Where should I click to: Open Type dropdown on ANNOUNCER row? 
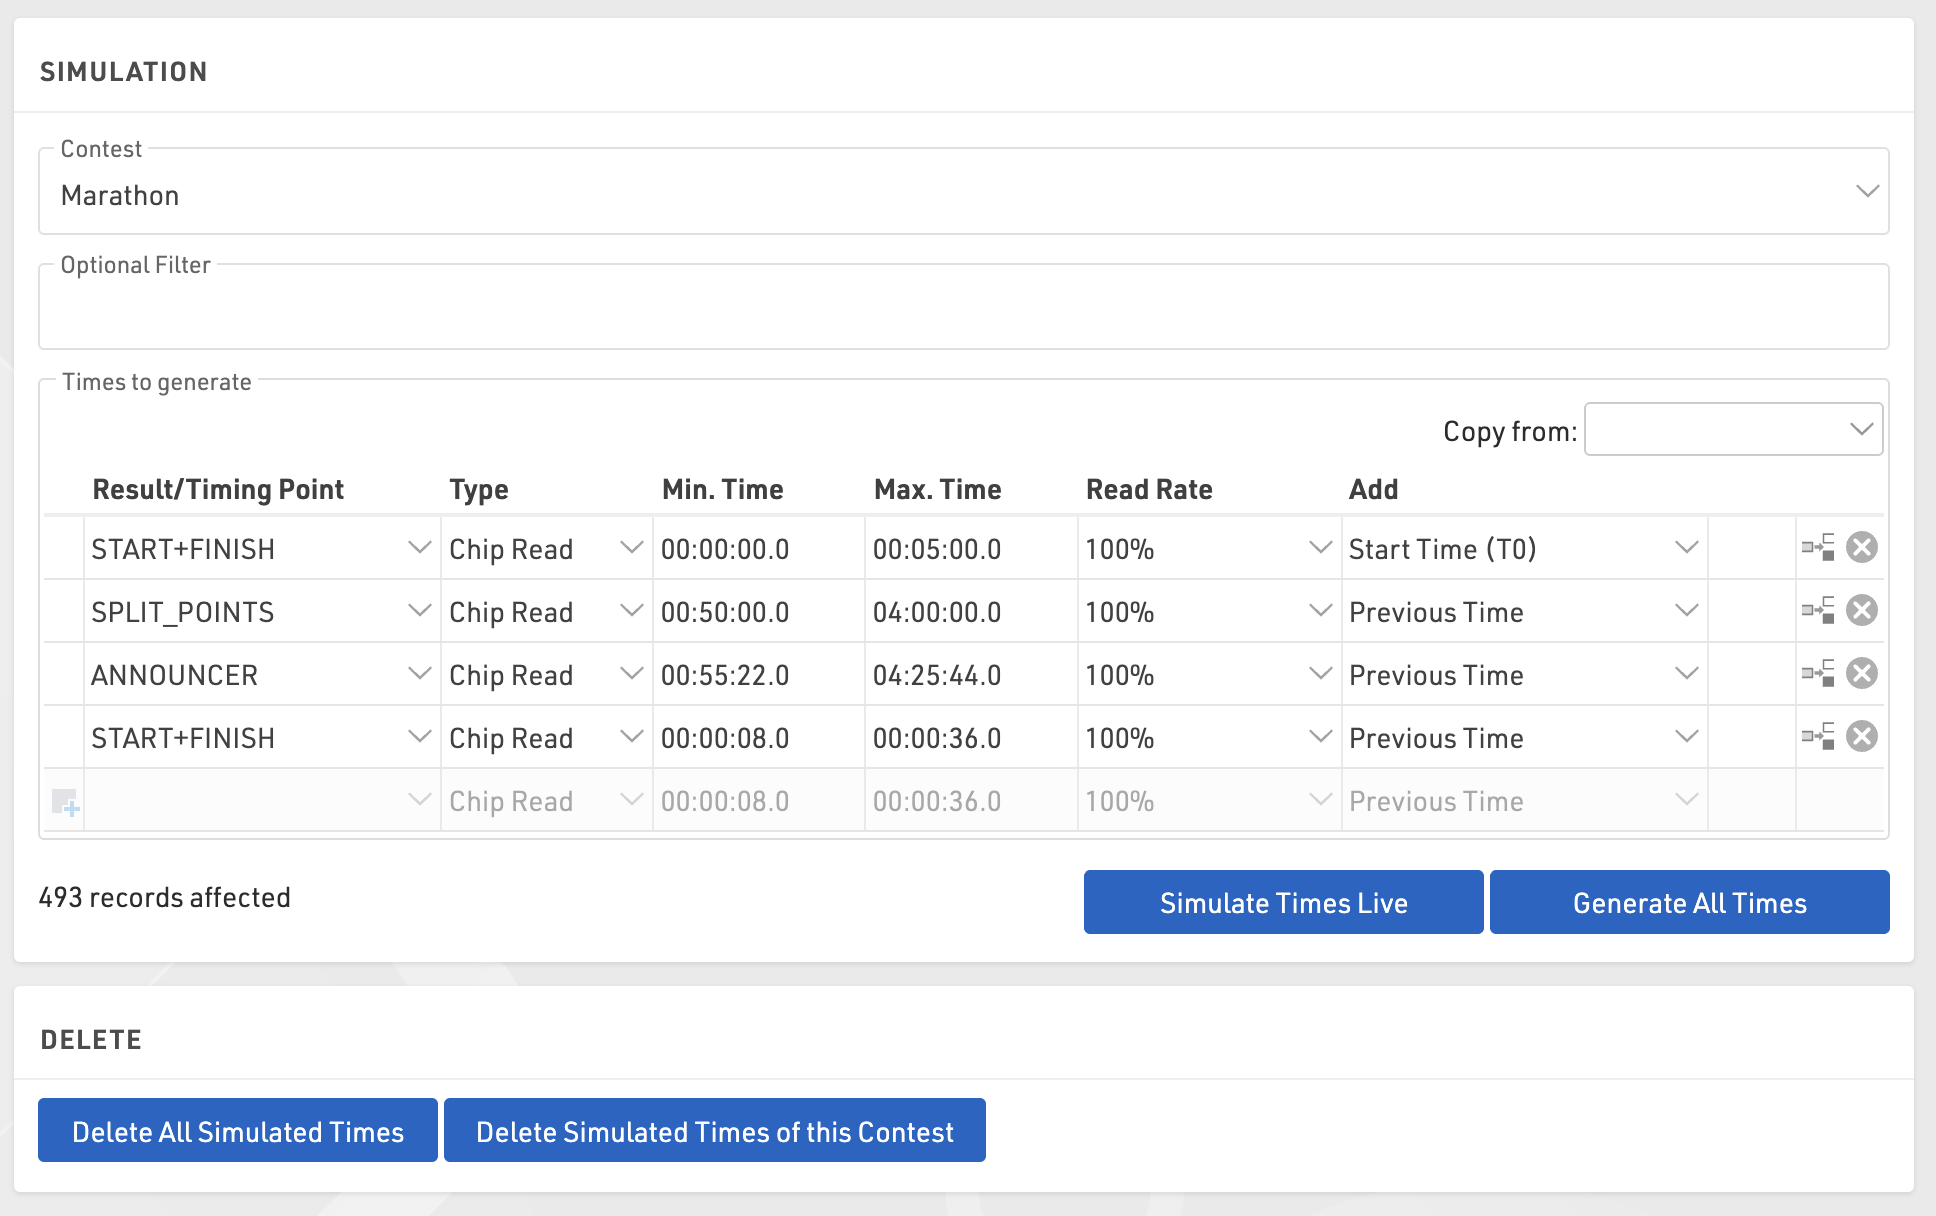tap(631, 674)
